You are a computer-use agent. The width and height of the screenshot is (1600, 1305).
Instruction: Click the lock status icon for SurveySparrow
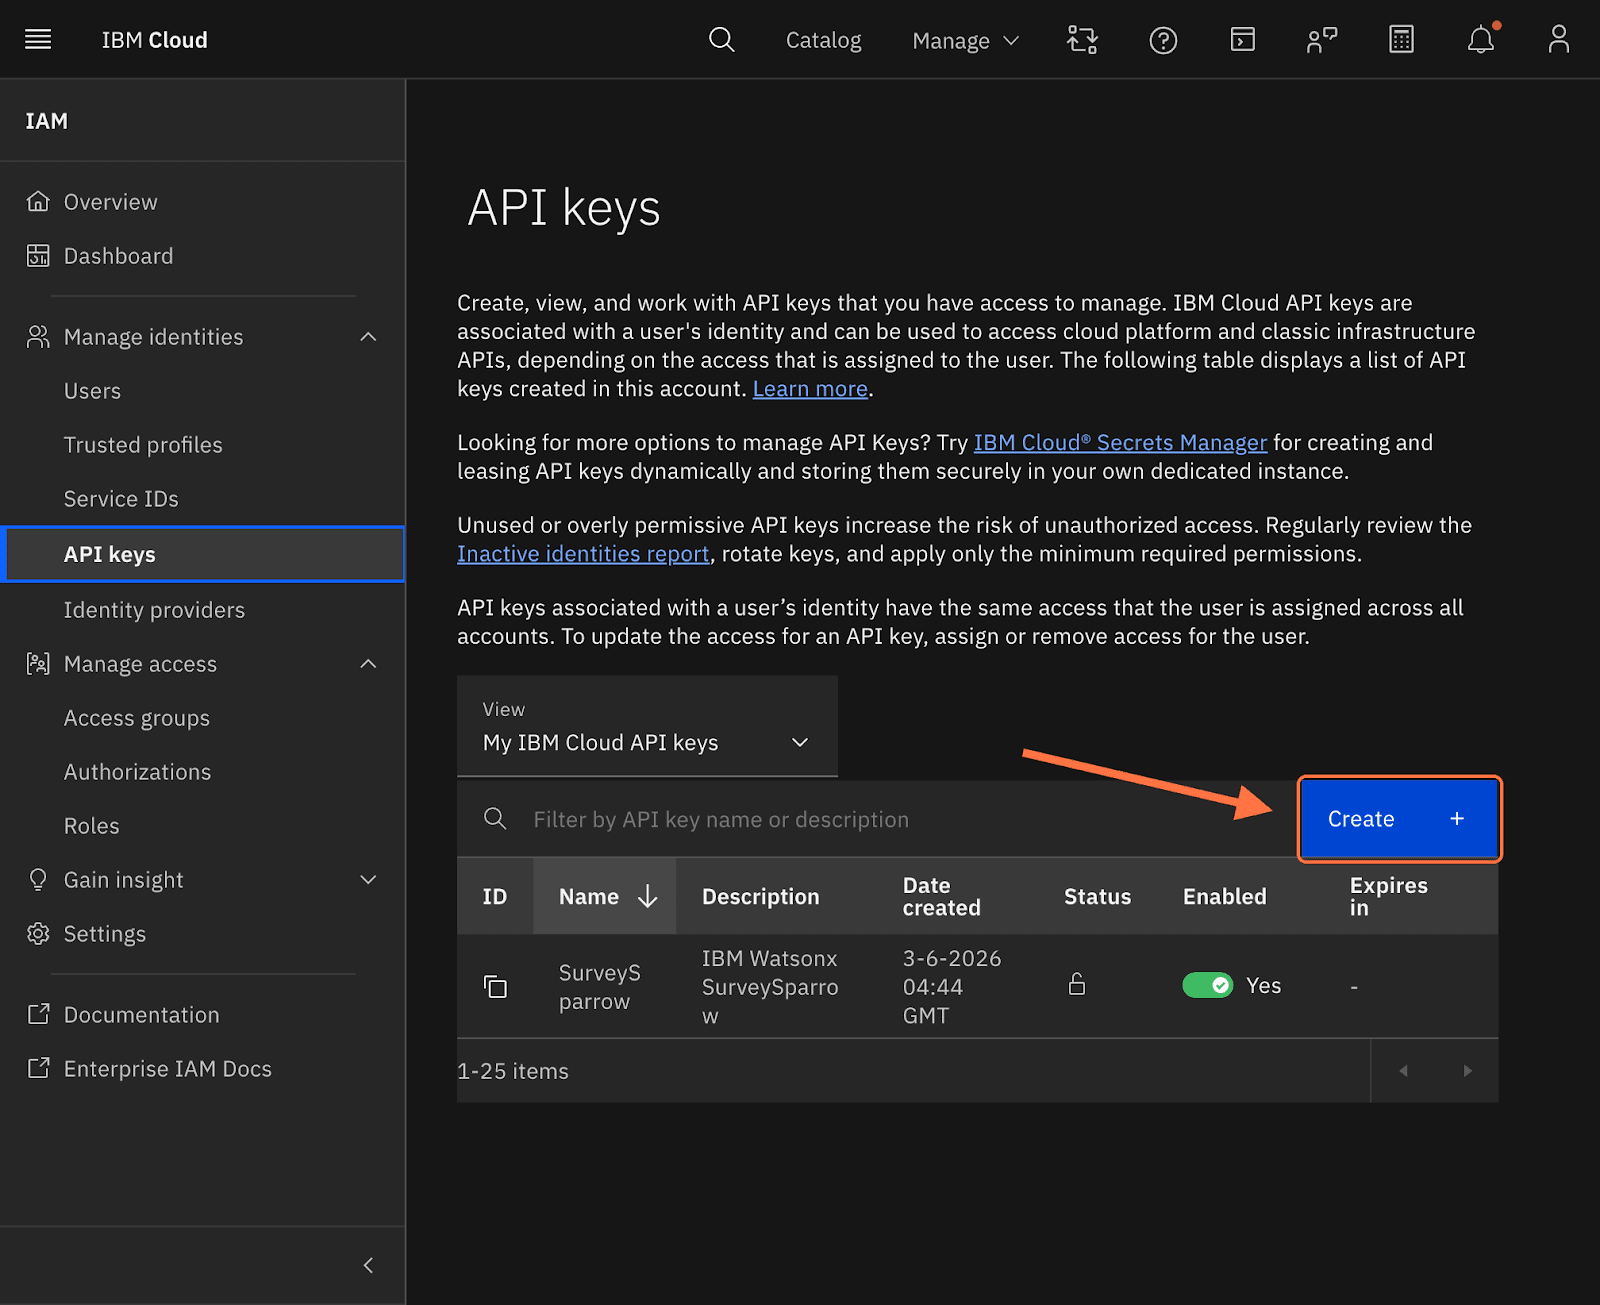(x=1077, y=985)
